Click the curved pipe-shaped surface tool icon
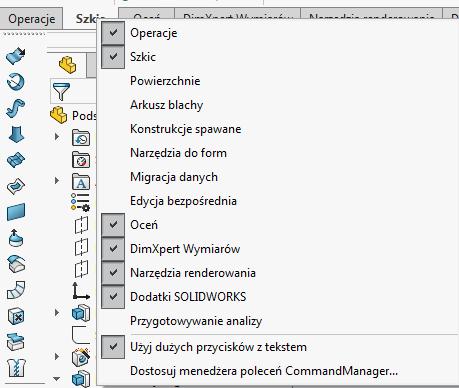The height and width of the screenshot is (388, 459). point(16,290)
